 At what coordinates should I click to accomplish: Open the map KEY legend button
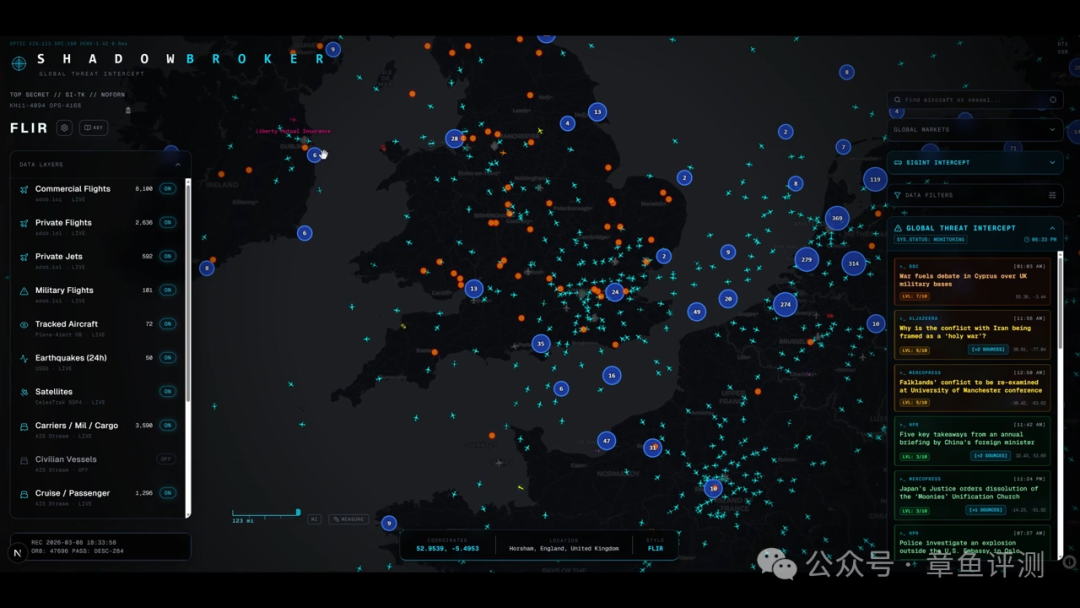coord(94,127)
